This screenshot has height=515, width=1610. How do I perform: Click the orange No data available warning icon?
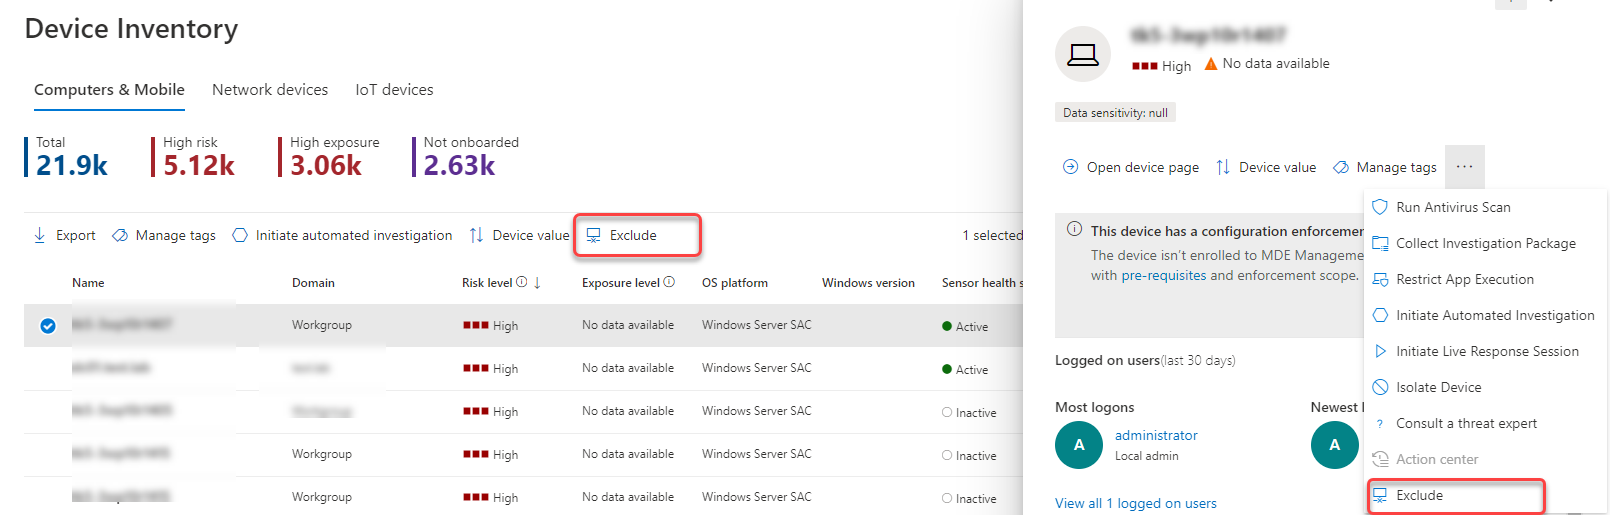pyautogui.click(x=1211, y=63)
